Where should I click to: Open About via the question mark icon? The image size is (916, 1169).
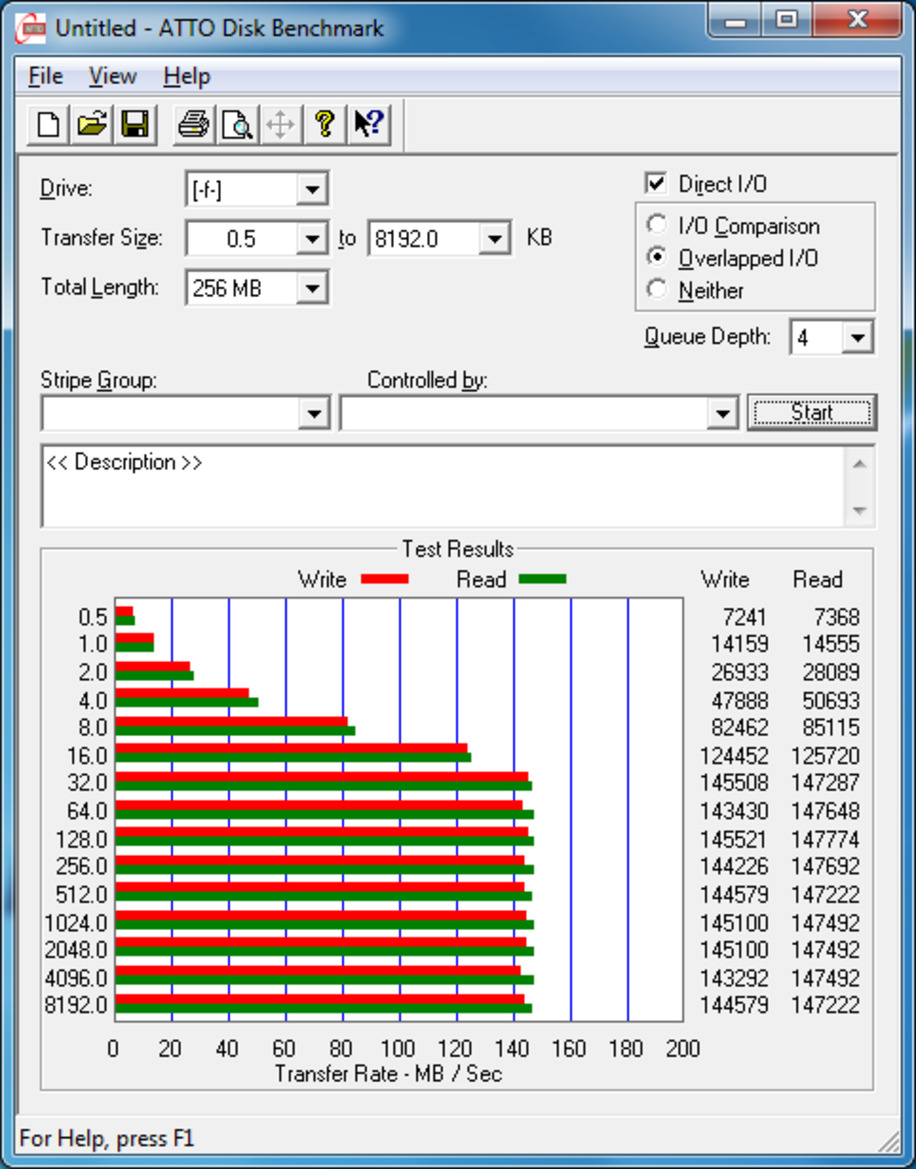tap(324, 124)
